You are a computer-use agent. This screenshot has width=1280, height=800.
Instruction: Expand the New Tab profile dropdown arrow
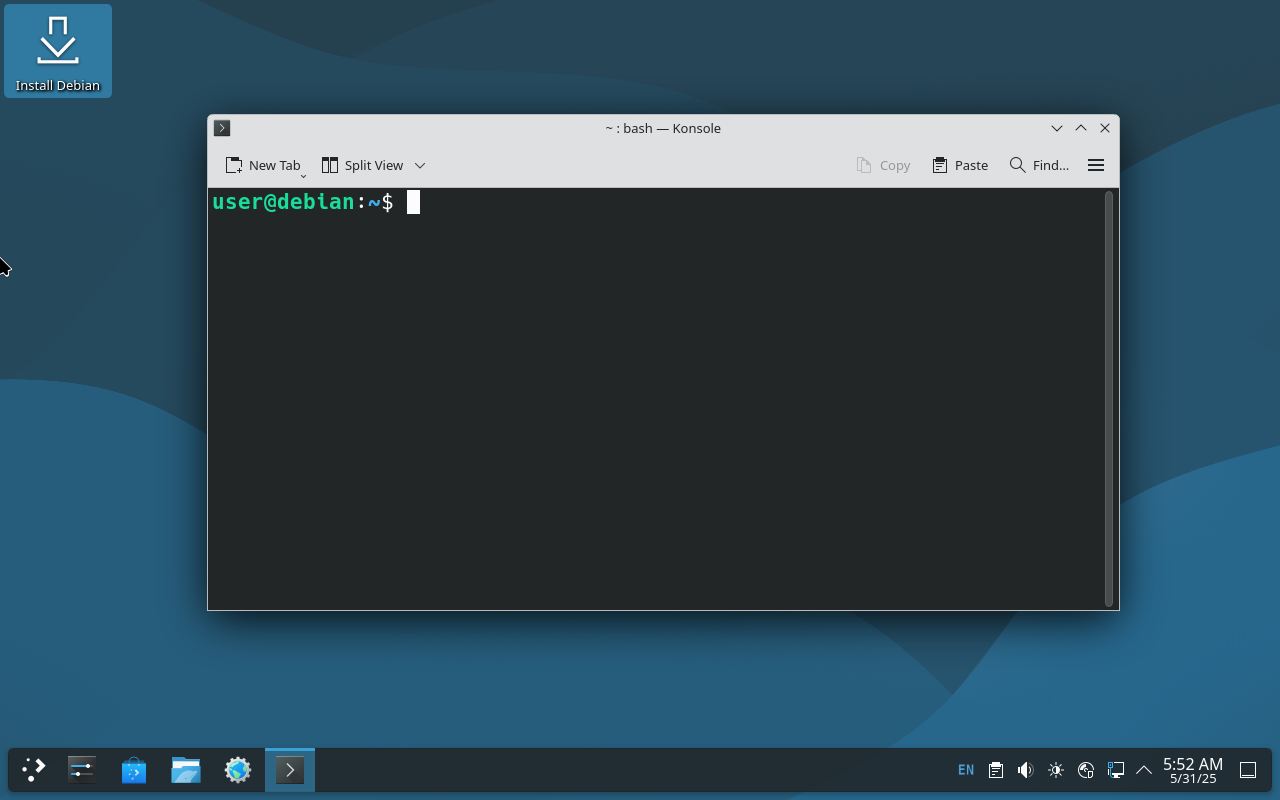pyautogui.click(x=303, y=176)
